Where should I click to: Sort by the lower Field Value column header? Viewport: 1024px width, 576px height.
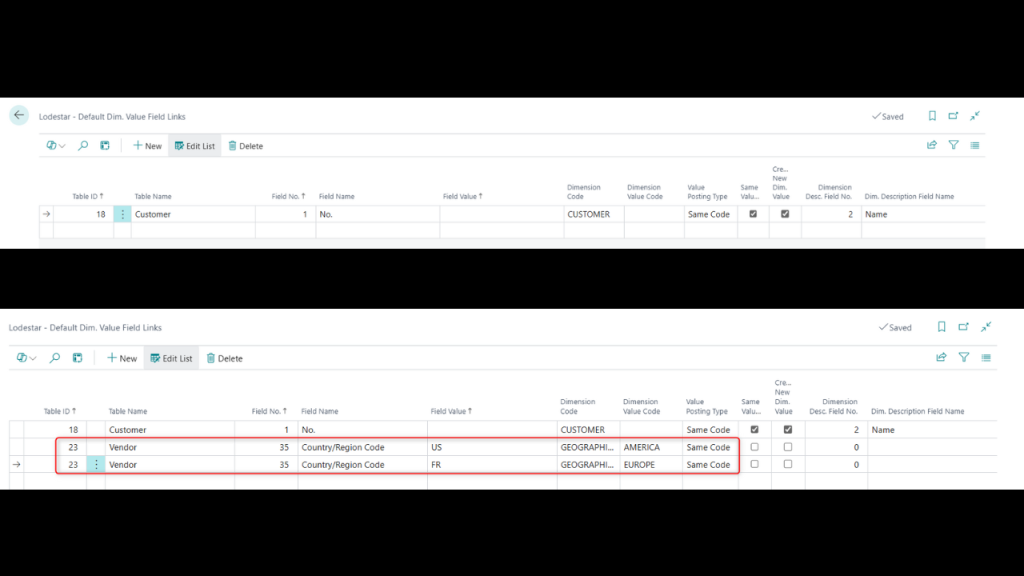click(451, 411)
